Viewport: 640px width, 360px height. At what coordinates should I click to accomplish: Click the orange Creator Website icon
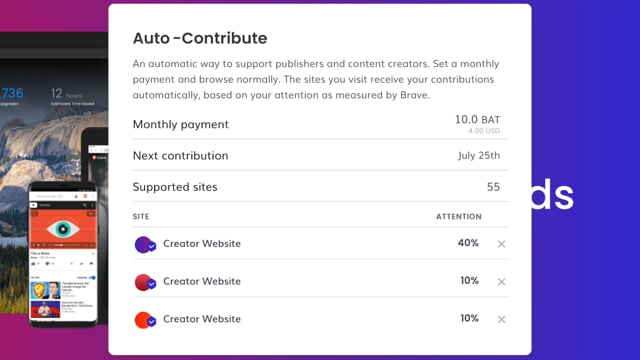(145, 320)
